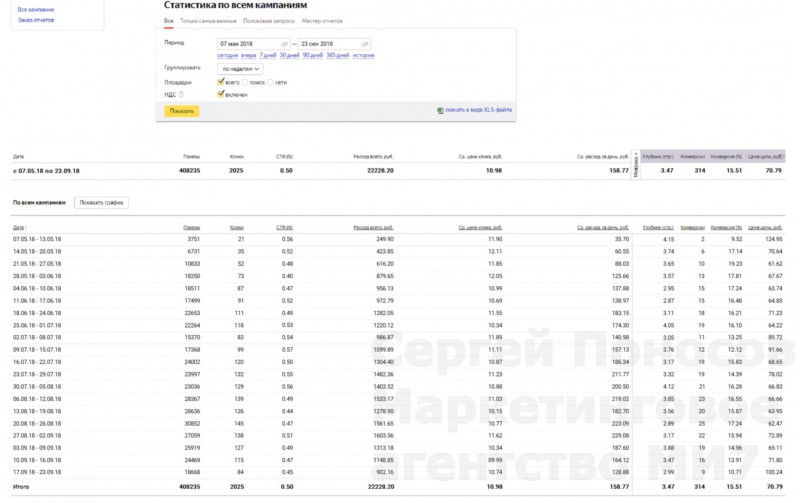Select the 11.06.18 - 17.06.18 row date
Screen dimensions: 800x503
coord(37,301)
